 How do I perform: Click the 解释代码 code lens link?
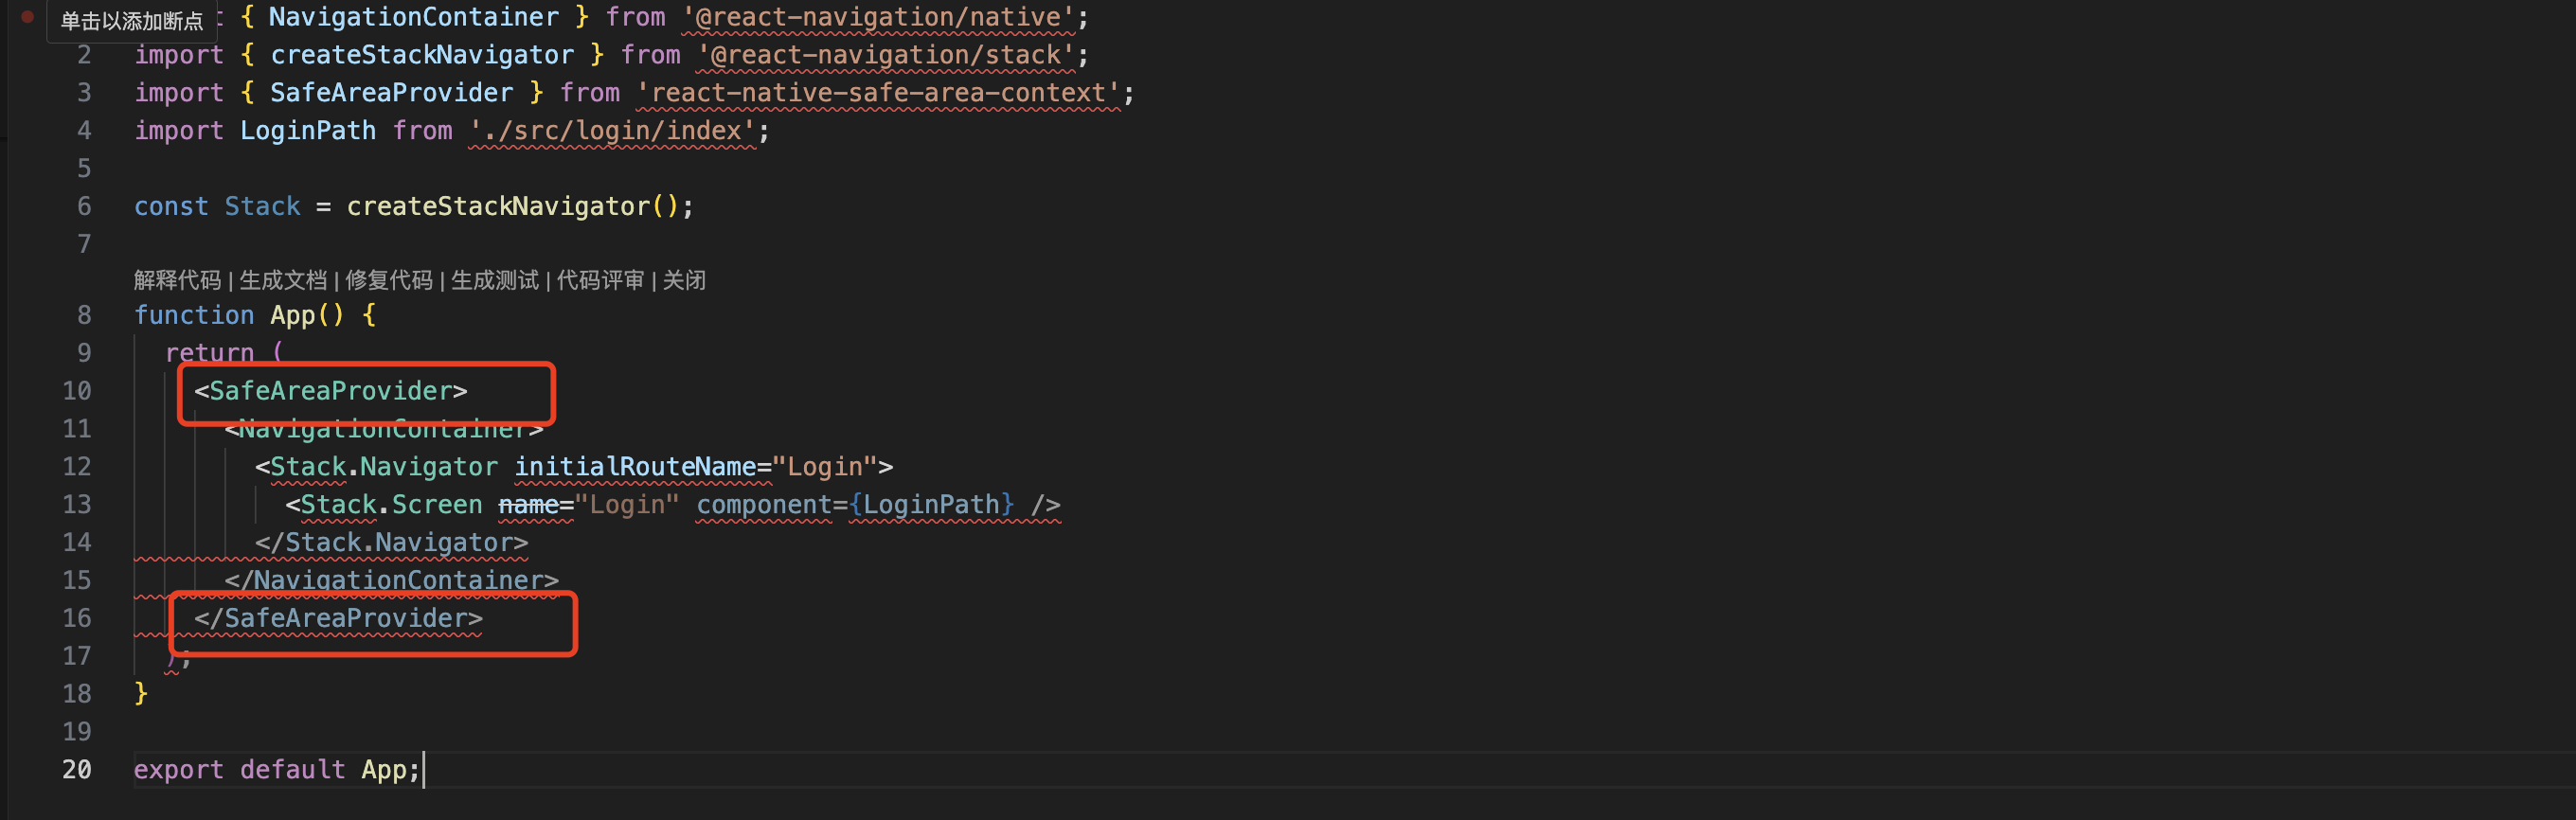(177, 280)
